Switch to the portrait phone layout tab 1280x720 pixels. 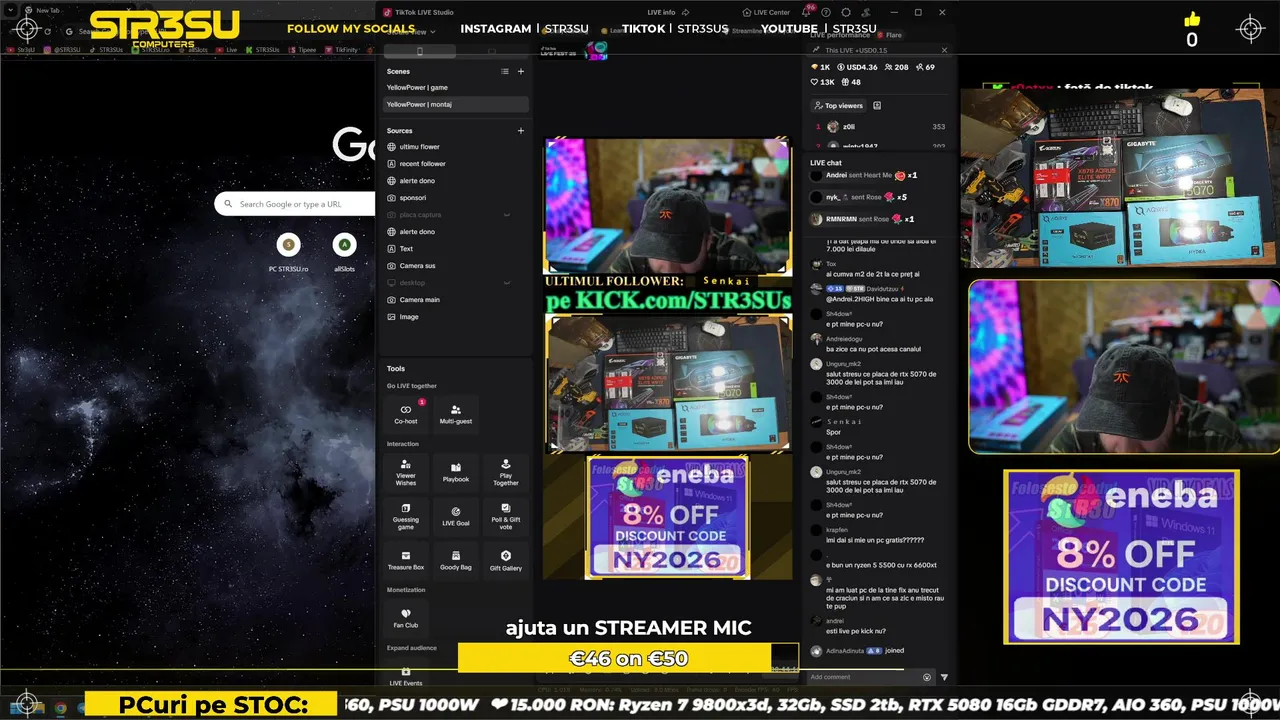tap(419, 51)
